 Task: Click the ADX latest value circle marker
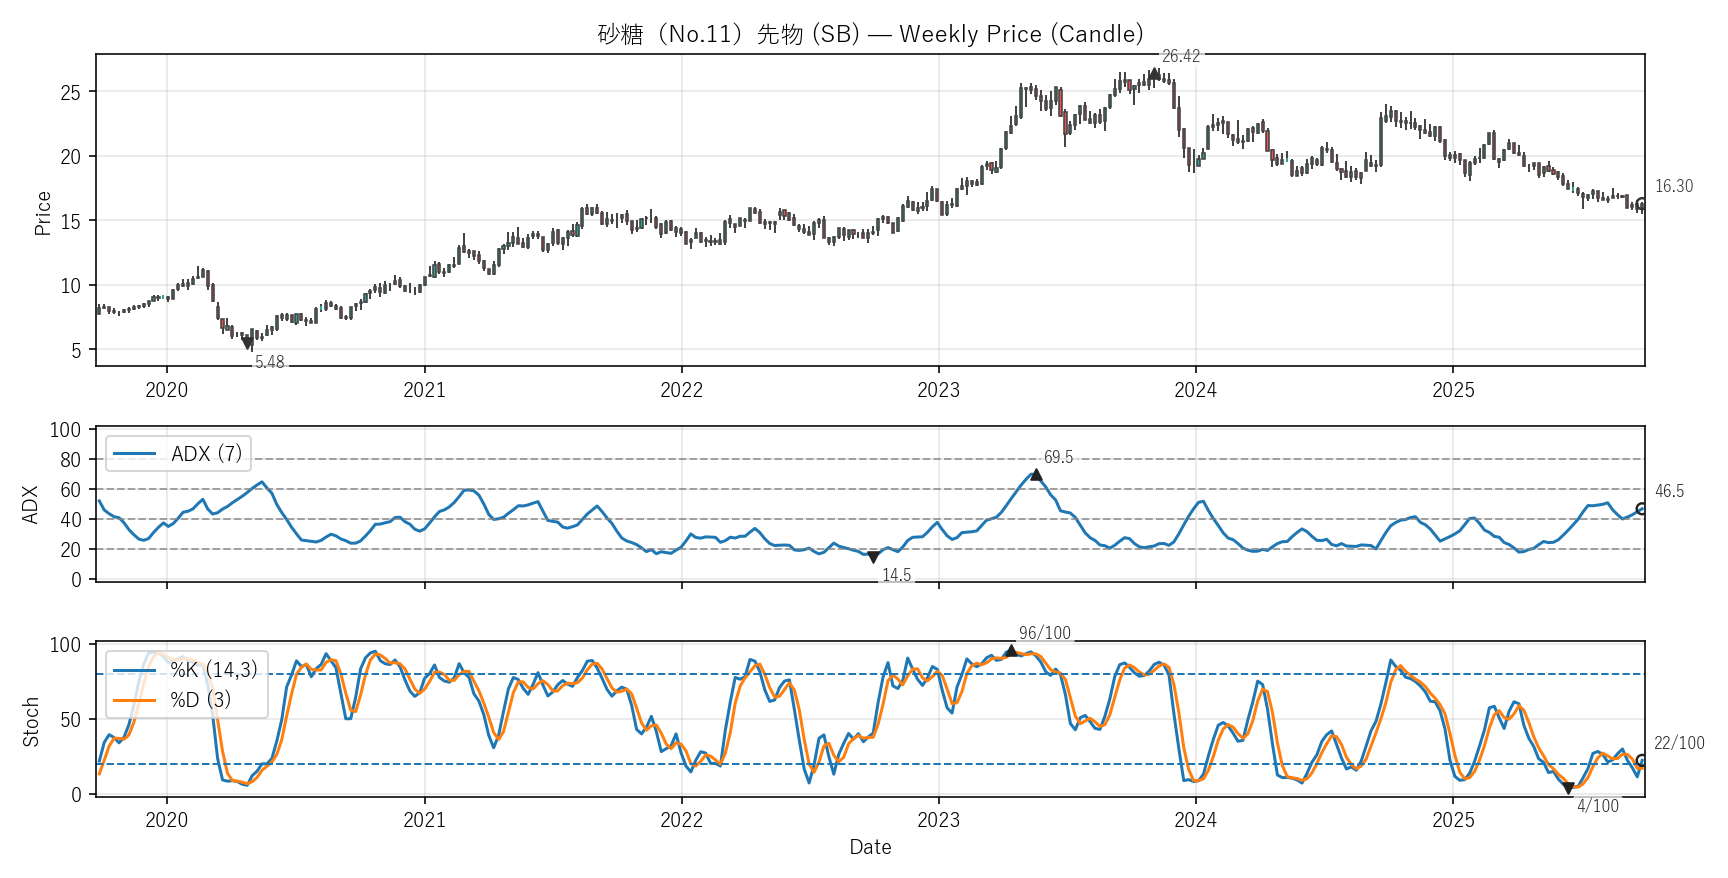[1641, 509]
